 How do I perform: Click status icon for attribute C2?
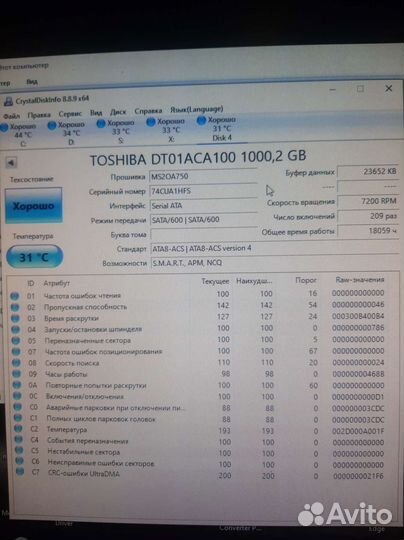coord(19,429)
